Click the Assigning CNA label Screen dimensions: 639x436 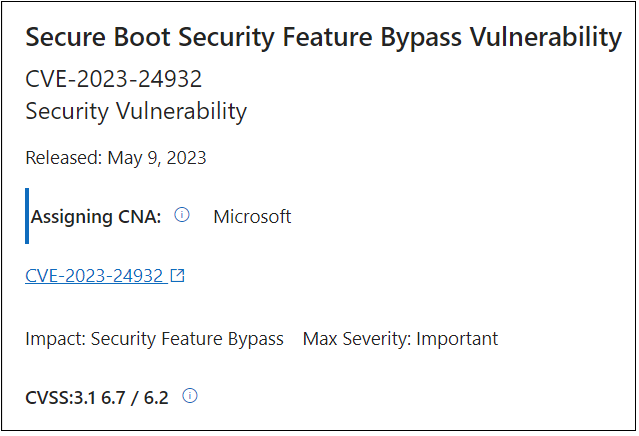[x=96, y=216]
